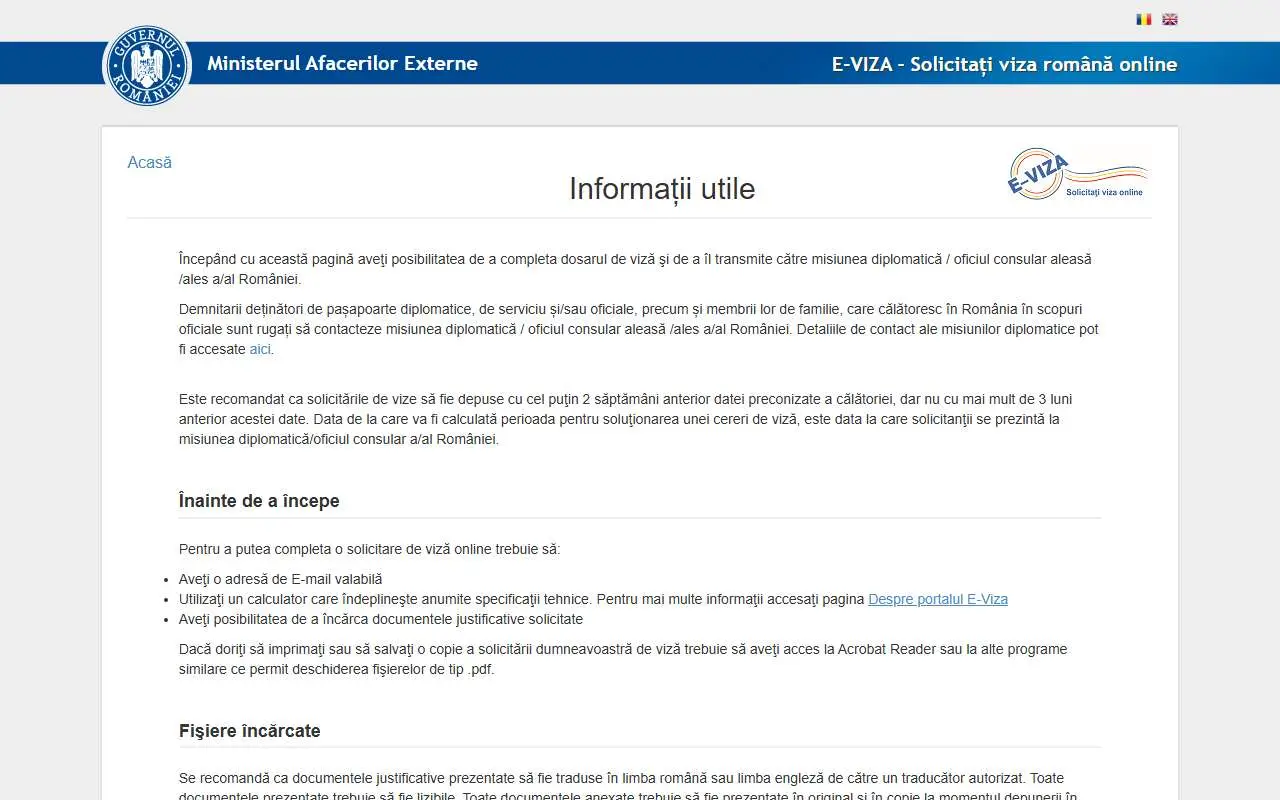Click the Guvernul României coat of arms logo
1280x800 pixels.
[x=147, y=65]
